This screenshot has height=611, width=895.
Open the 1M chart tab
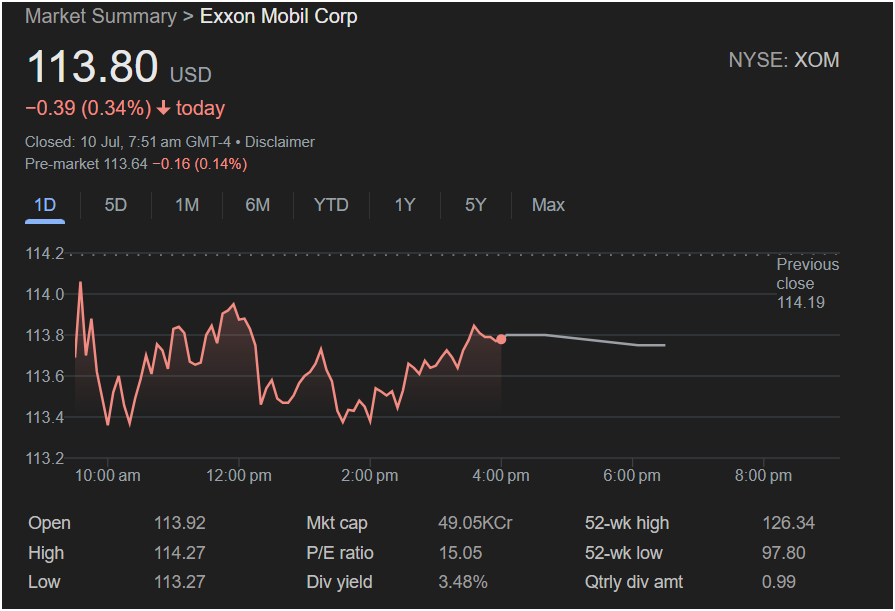[x=187, y=205]
